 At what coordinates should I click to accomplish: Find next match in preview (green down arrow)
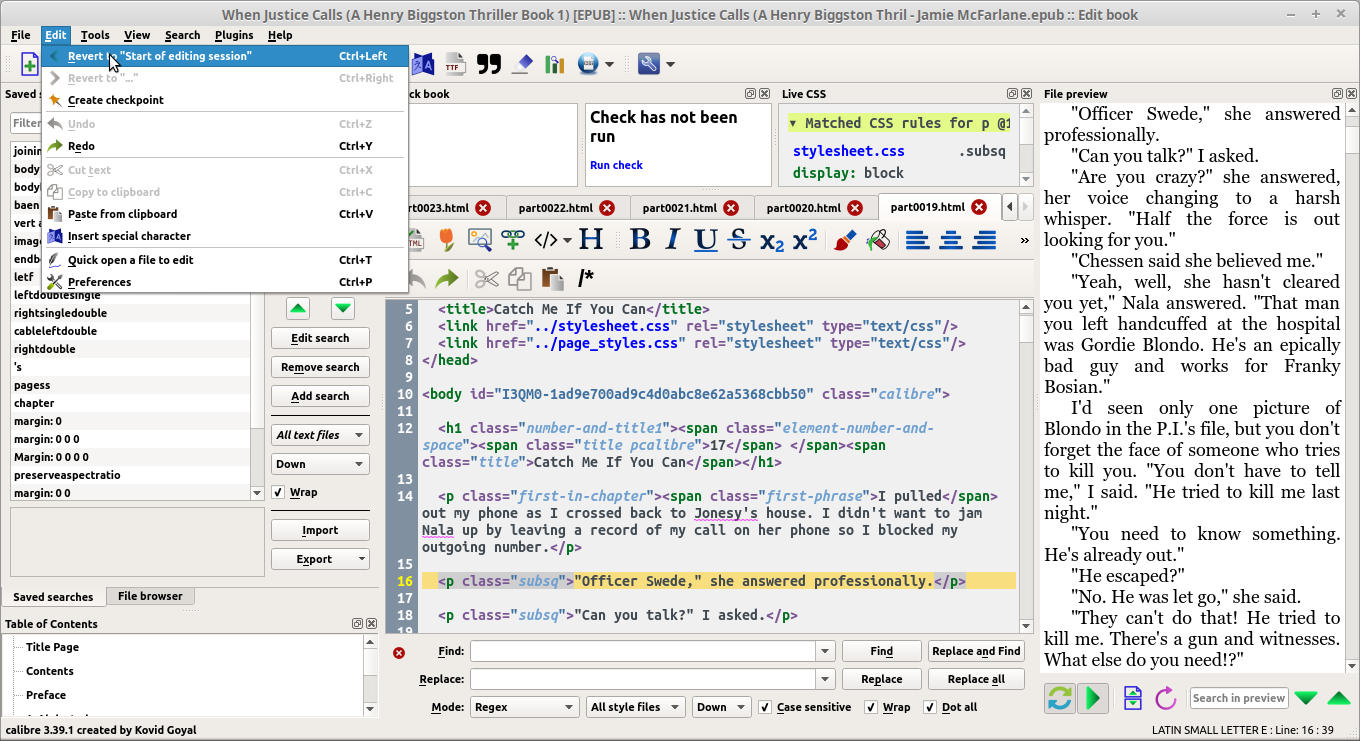pos(1306,698)
